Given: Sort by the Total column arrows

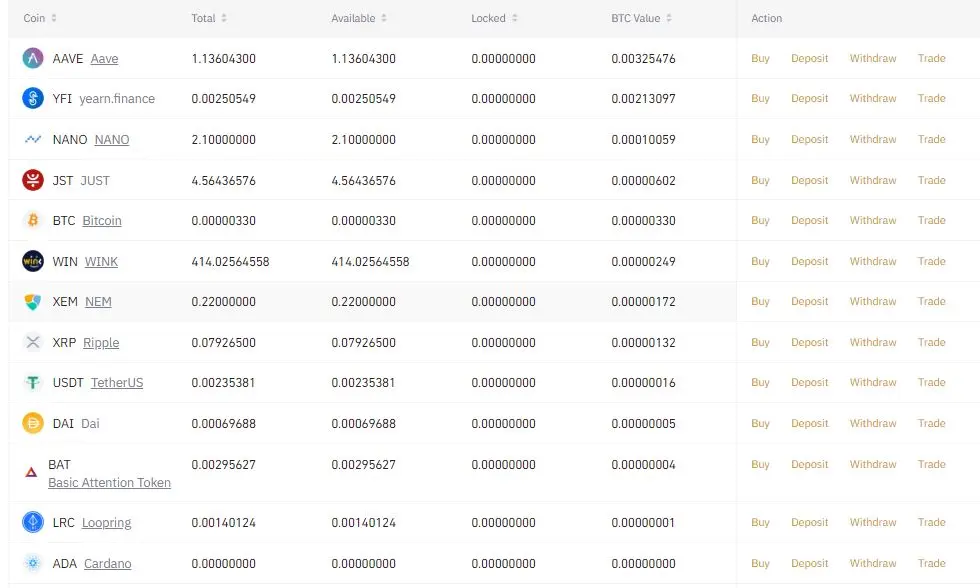Looking at the screenshot, I should click(x=224, y=18).
